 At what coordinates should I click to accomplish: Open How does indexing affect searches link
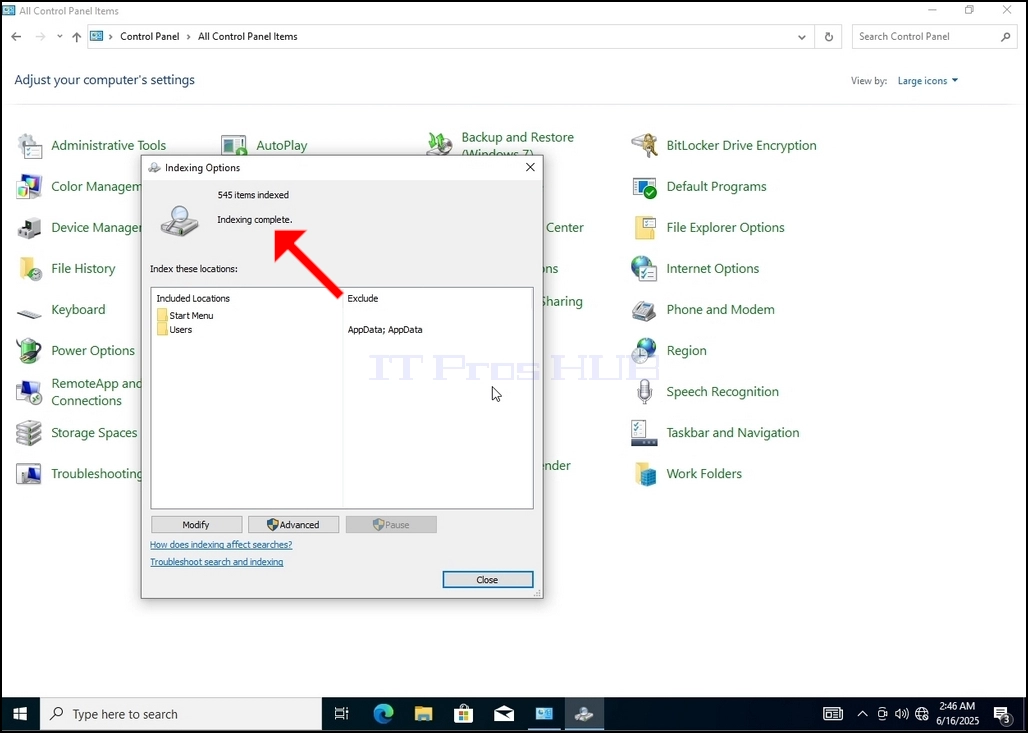click(221, 545)
